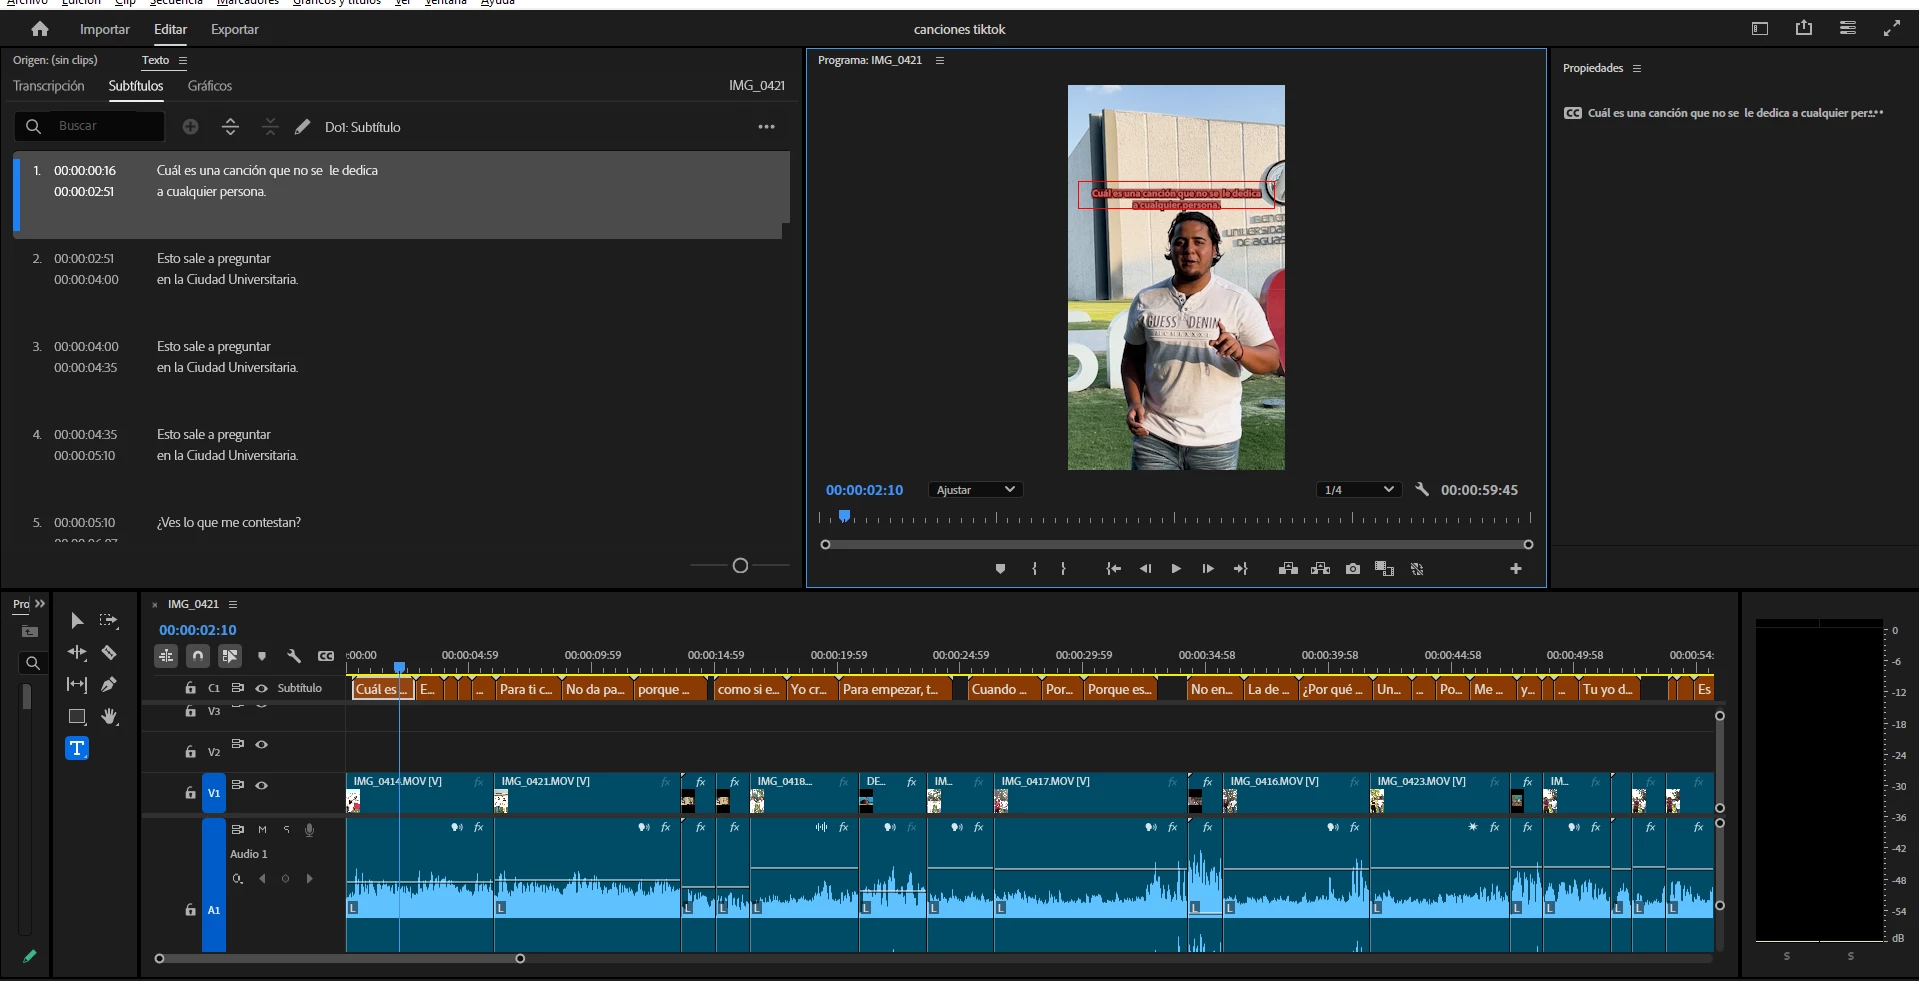Screen dimensions: 1919x981
Task: Select the Pen tool
Action: (x=109, y=684)
